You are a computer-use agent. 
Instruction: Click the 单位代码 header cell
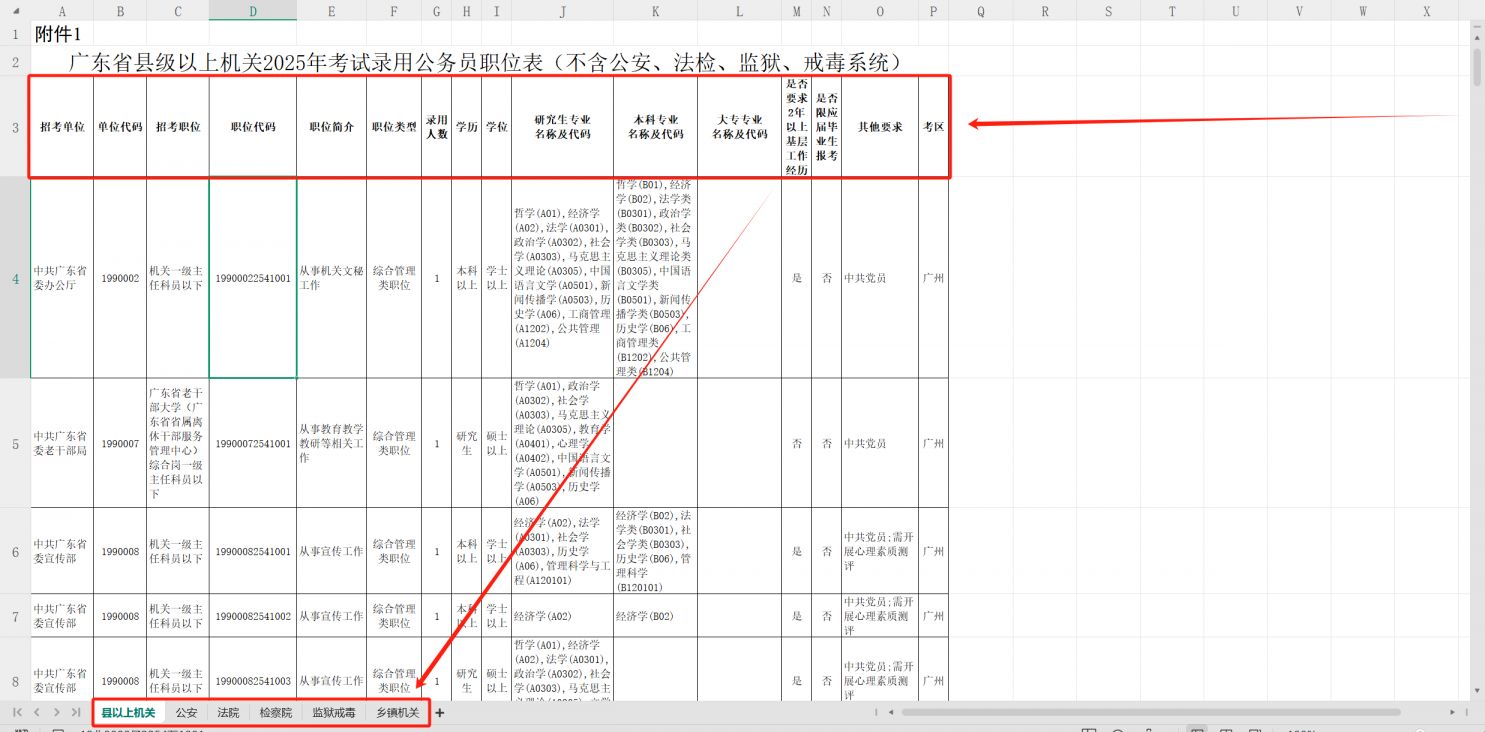(120, 128)
